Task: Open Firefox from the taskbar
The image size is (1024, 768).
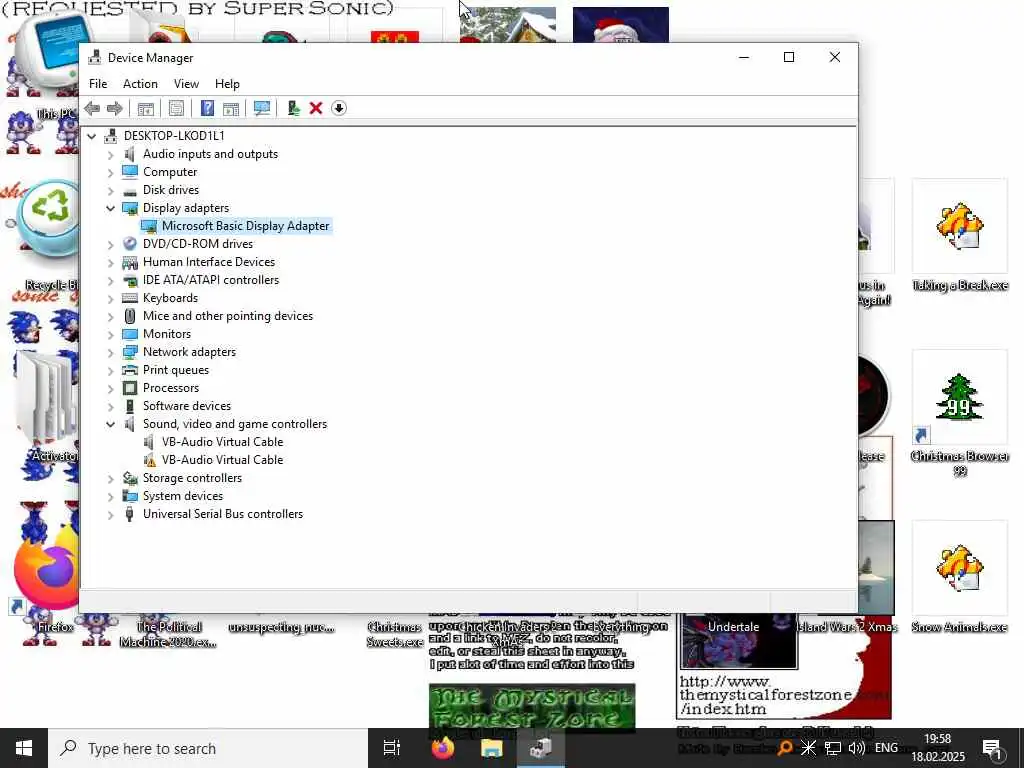Action: (443, 748)
